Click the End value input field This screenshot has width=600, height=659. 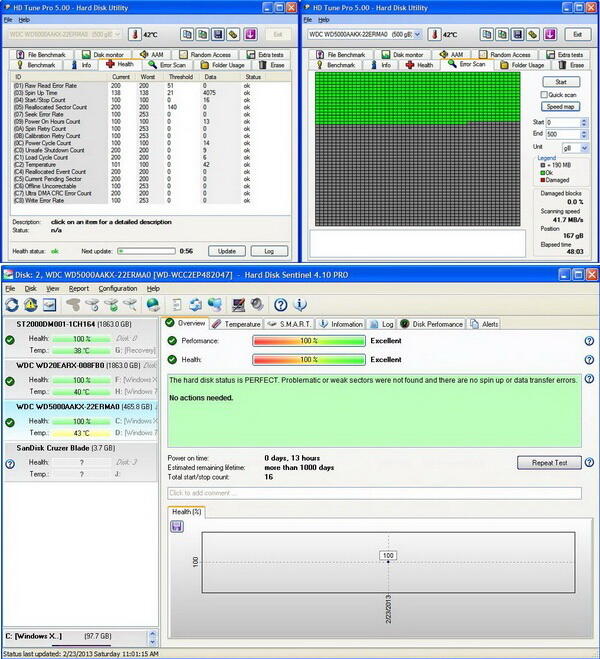(563, 134)
